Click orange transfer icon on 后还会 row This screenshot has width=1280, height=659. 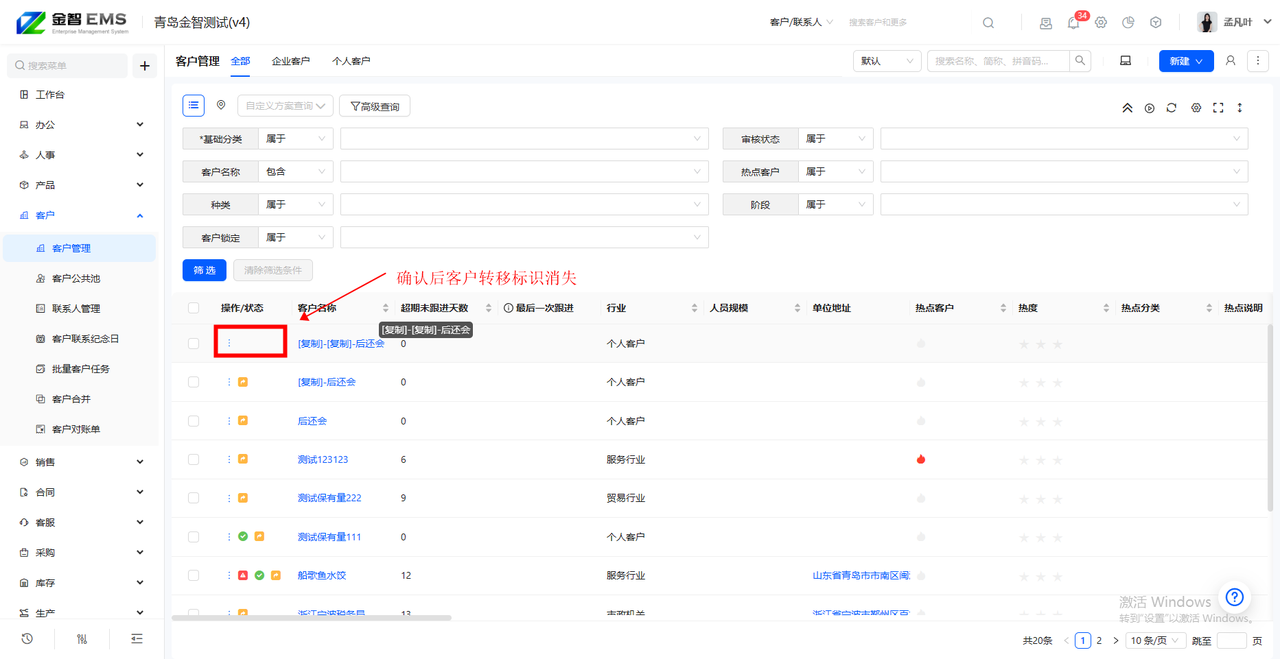[243, 421]
